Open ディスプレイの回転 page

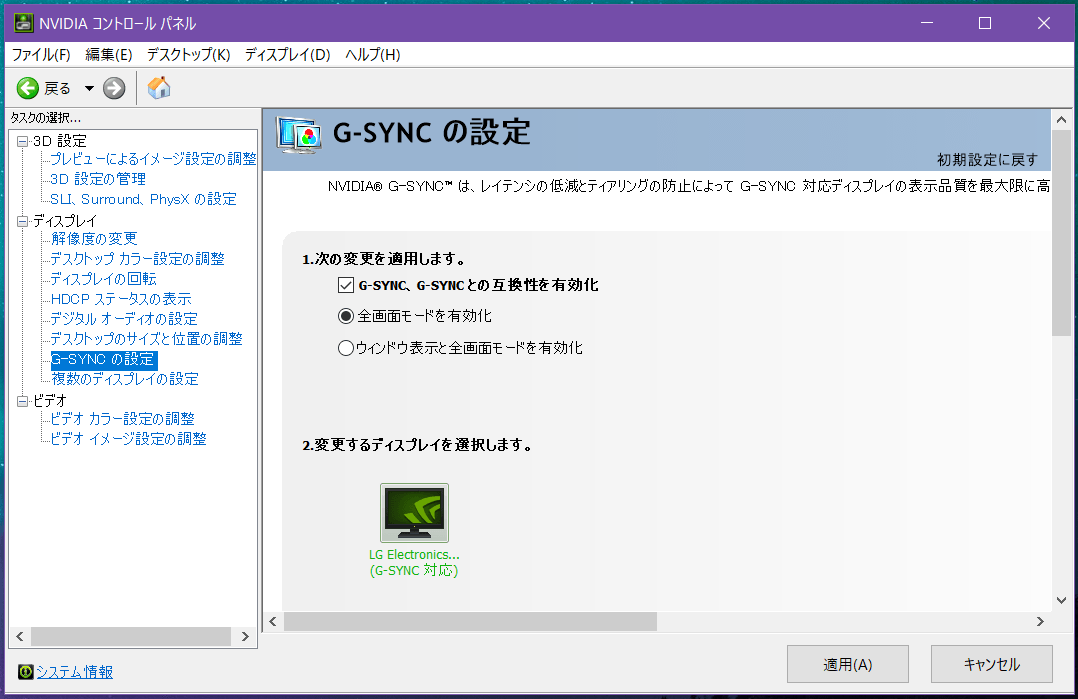104,278
